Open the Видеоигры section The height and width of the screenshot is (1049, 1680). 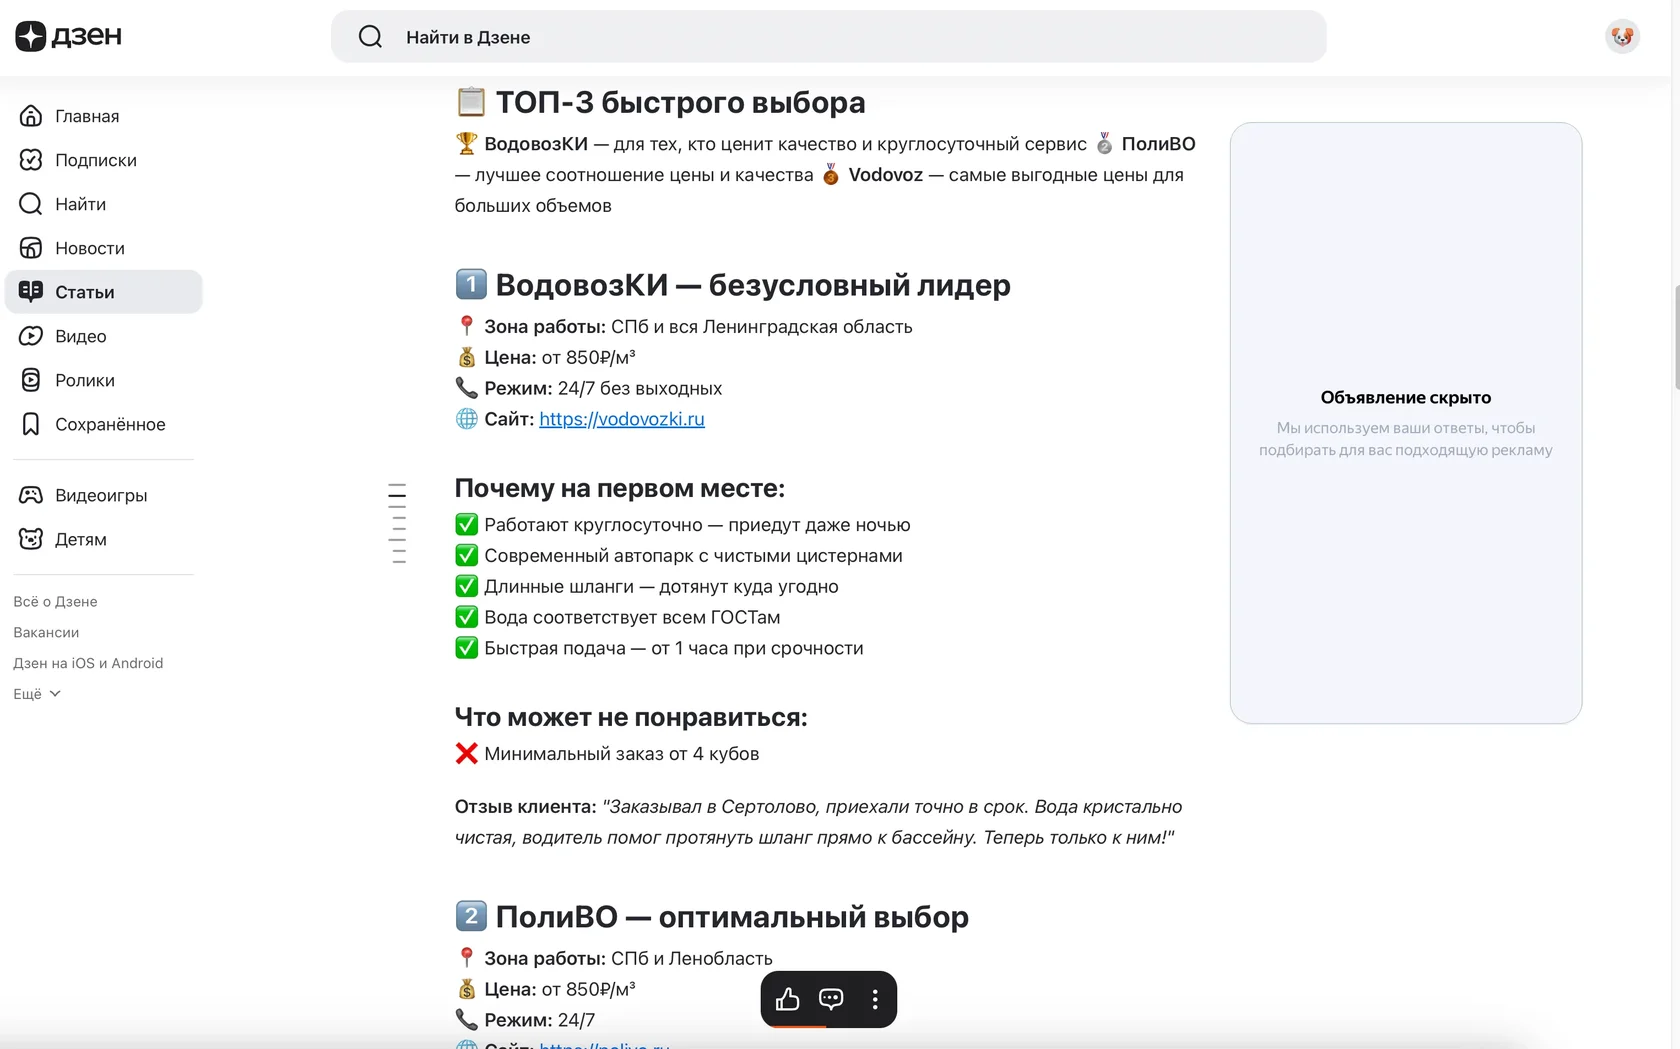pos(101,494)
